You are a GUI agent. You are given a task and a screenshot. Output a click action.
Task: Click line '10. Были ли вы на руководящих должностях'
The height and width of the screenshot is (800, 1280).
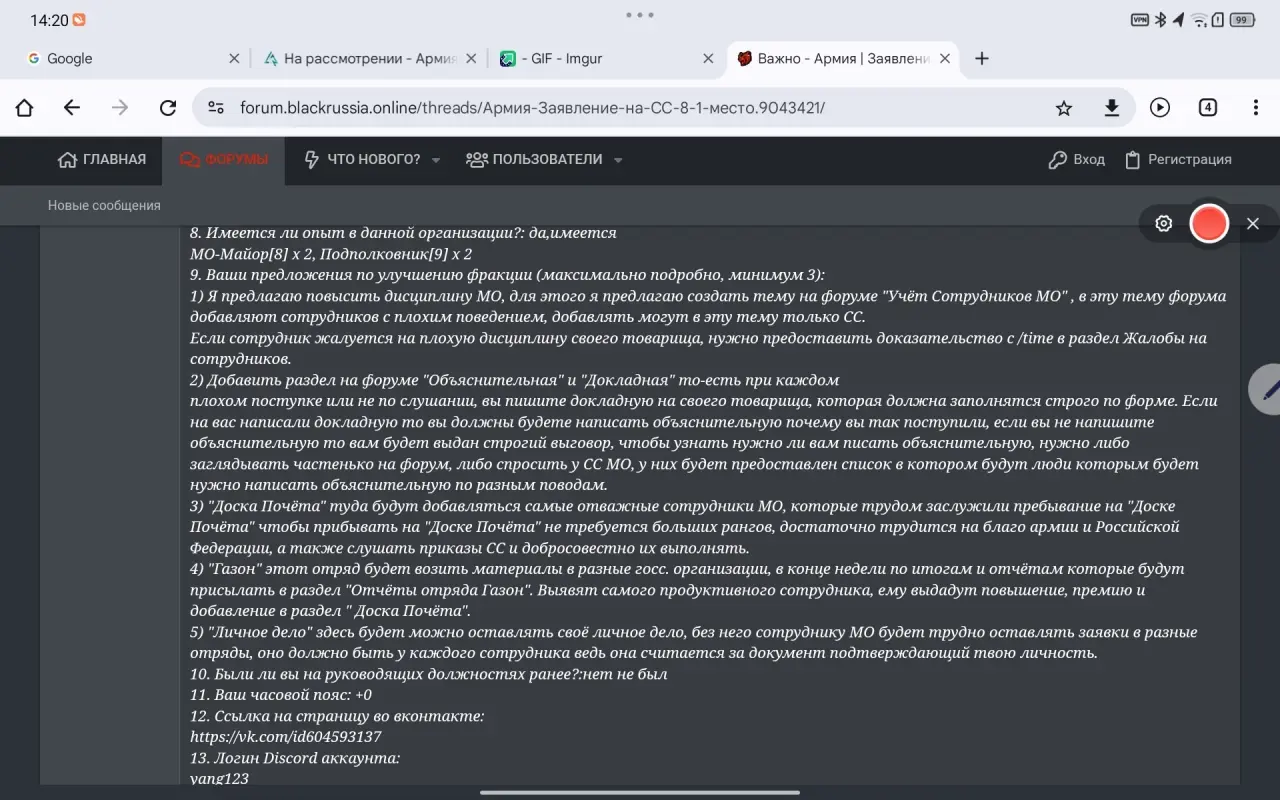pos(428,674)
